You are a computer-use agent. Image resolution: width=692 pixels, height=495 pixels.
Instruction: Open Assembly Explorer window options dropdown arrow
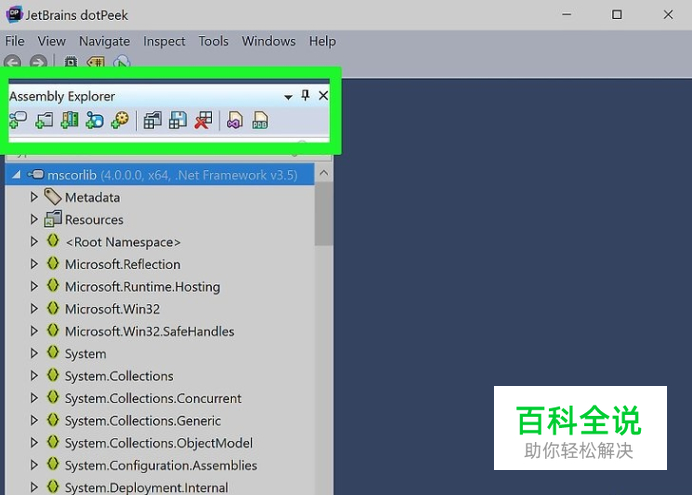[288, 97]
